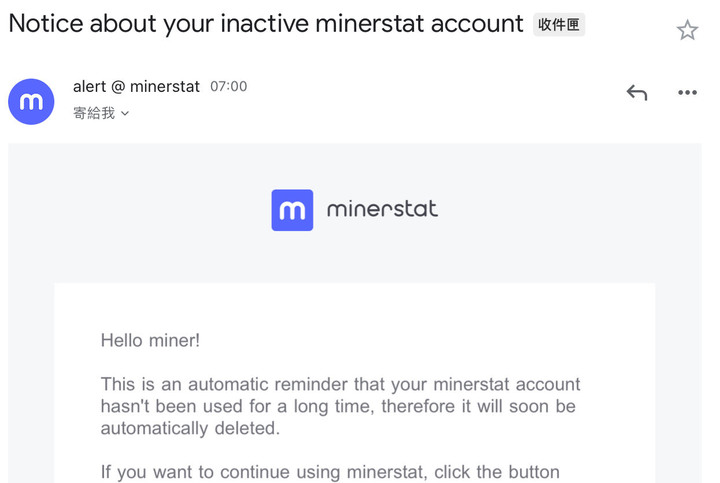Screen dimensions: 720x483
Task: Click the "If you want to continue" sentence
Action: pos(330,472)
